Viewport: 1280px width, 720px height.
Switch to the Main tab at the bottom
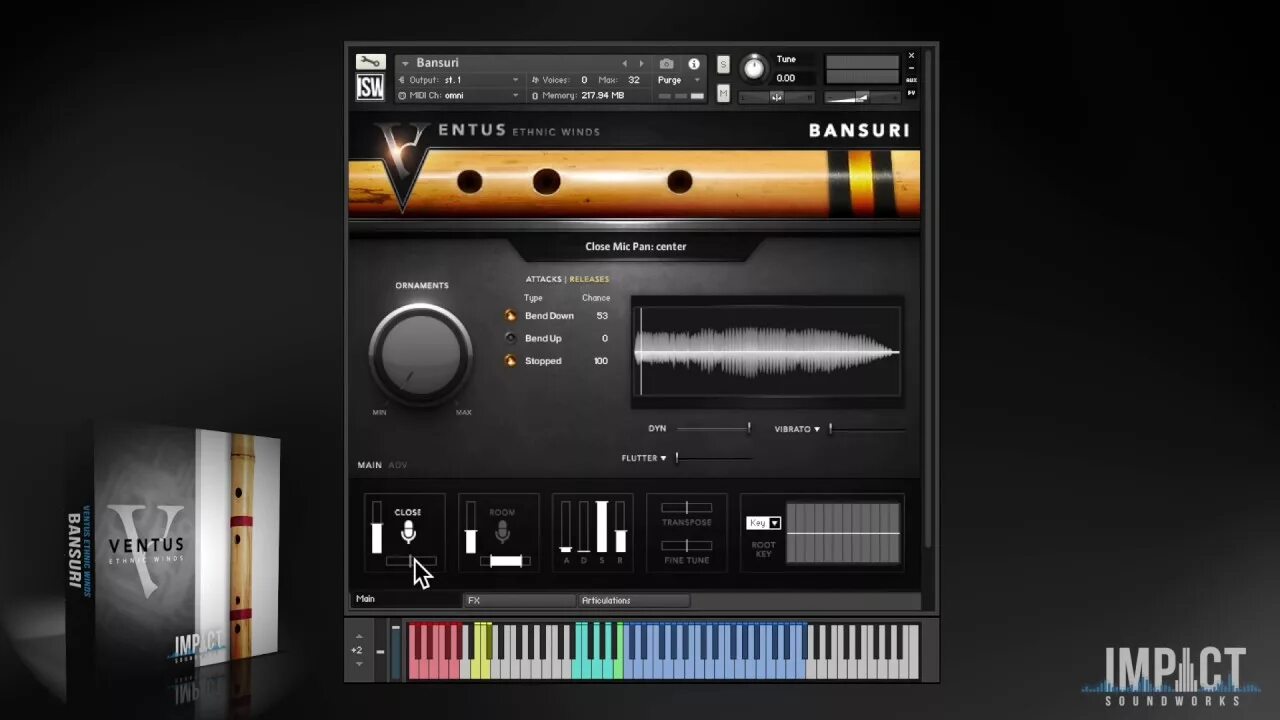tap(404, 599)
